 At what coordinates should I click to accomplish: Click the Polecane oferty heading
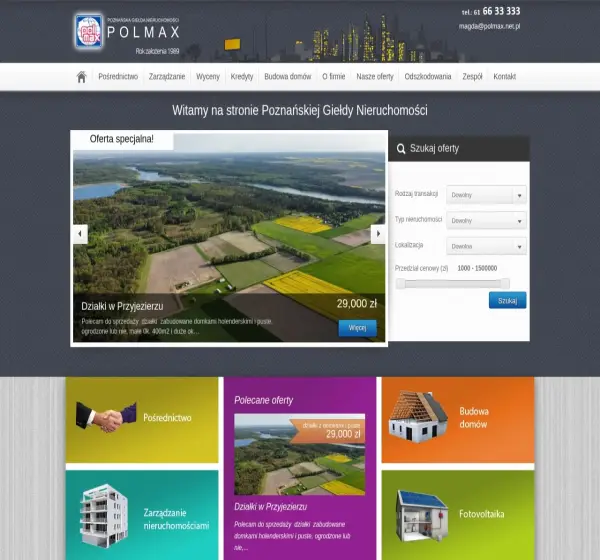click(263, 400)
